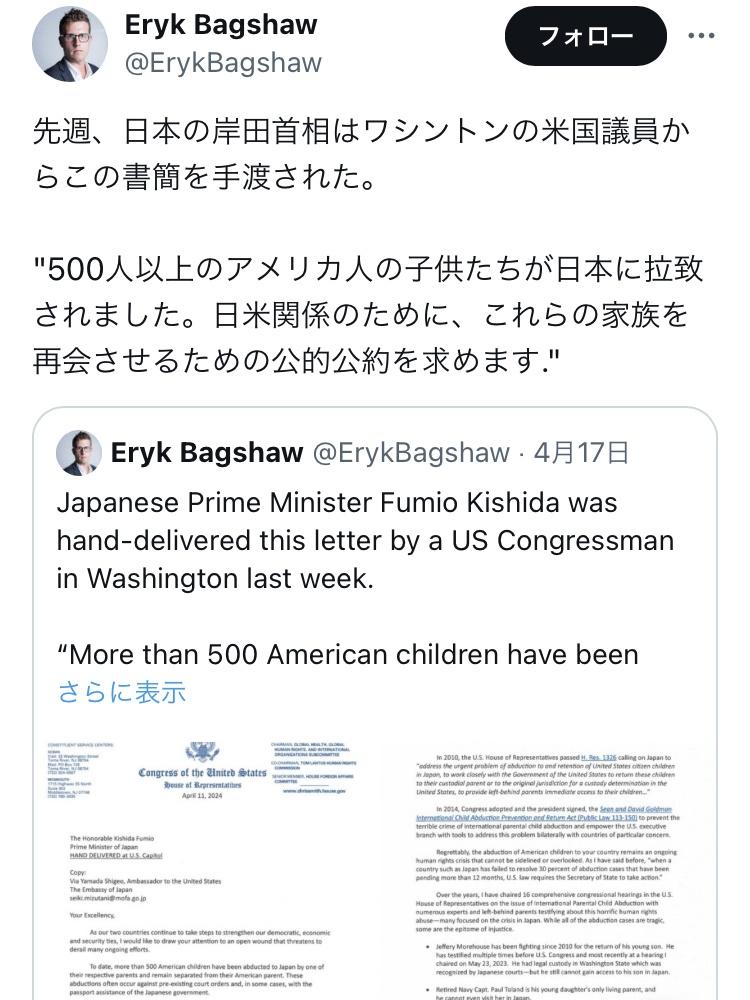This screenshot has height=1000, width=750.
Task: Click the quoted tweet's @ErykBagshaw handle
Action: point(411,453)
